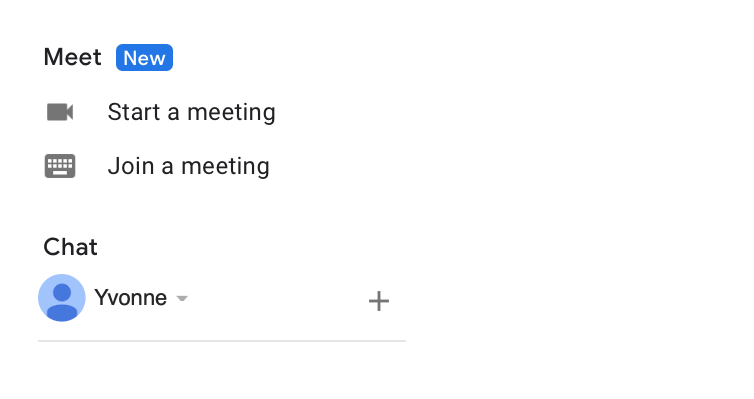The image size is (754, 399).
Task: Select Join a meeting
Action: 188,166
